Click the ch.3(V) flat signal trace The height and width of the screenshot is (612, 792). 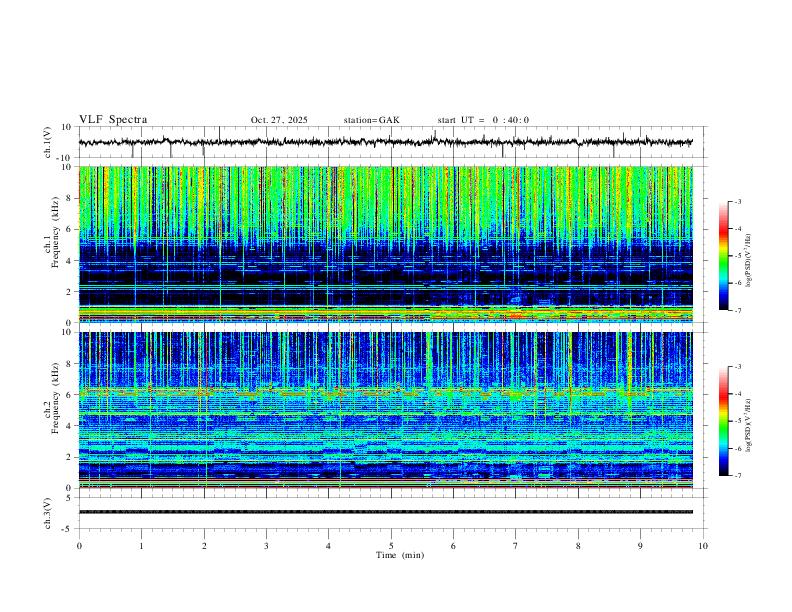click(x=386, y=512)
